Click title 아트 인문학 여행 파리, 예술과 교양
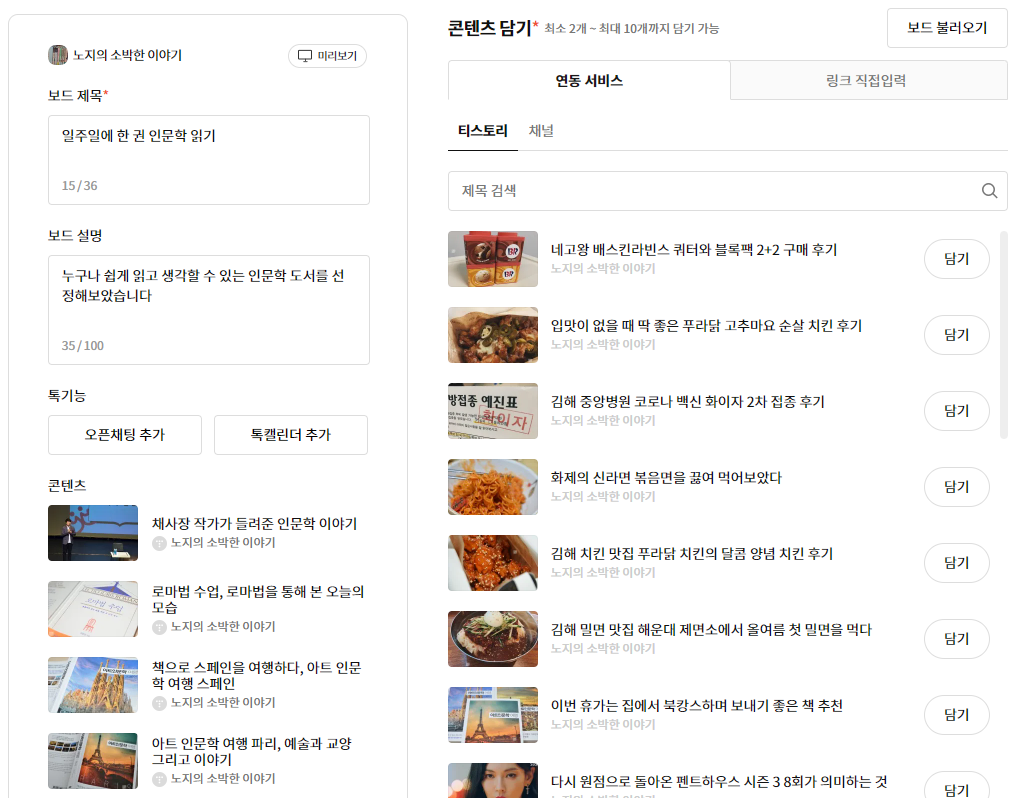 coord(252,751)
